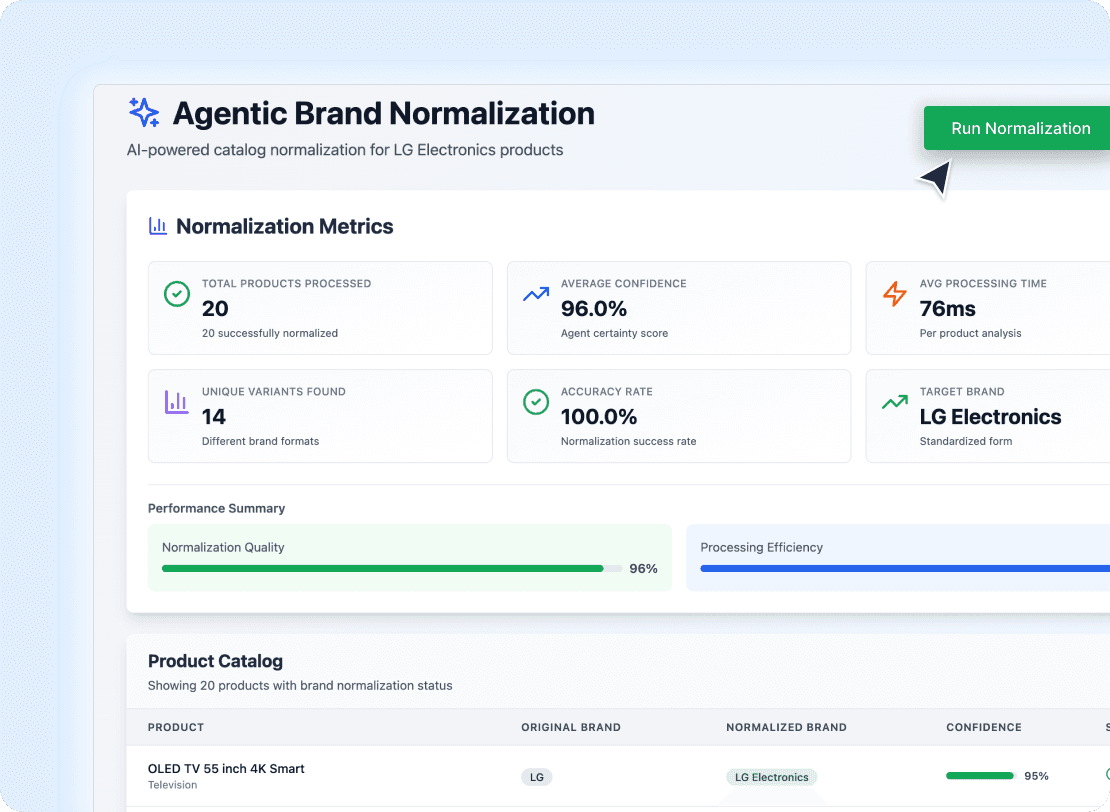The image size is (1110, 812).
Task: Click the bar chart icon next to Normalization Metrics
Action: (157, 226)
